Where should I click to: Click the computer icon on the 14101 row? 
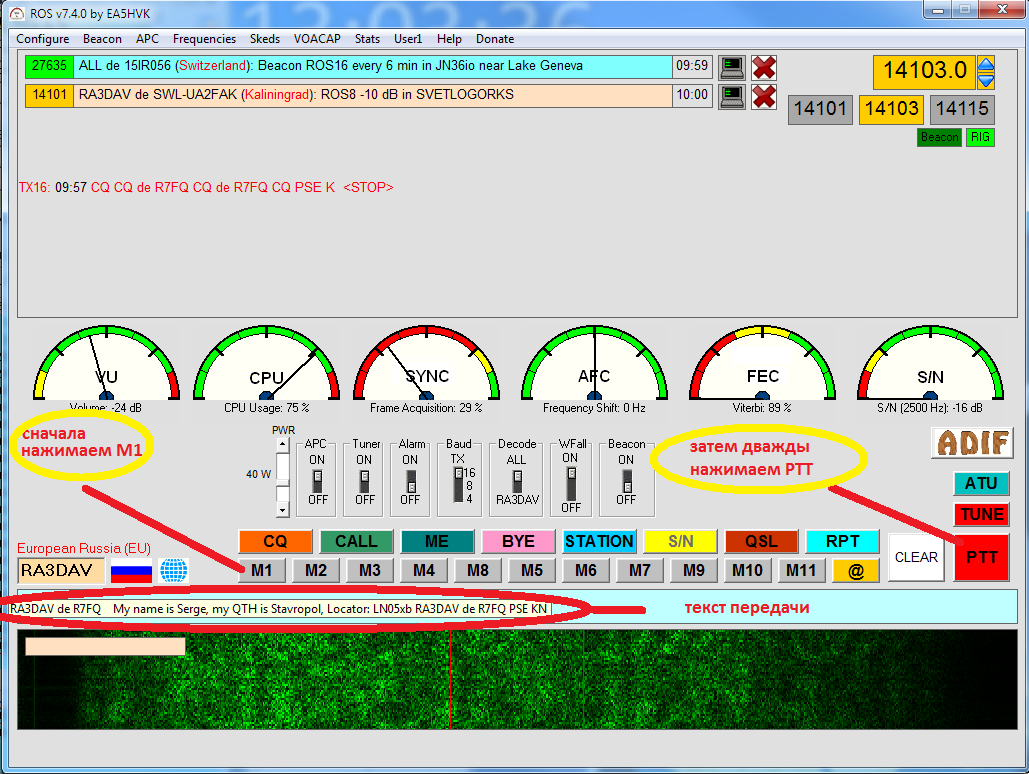pos(732,96)
